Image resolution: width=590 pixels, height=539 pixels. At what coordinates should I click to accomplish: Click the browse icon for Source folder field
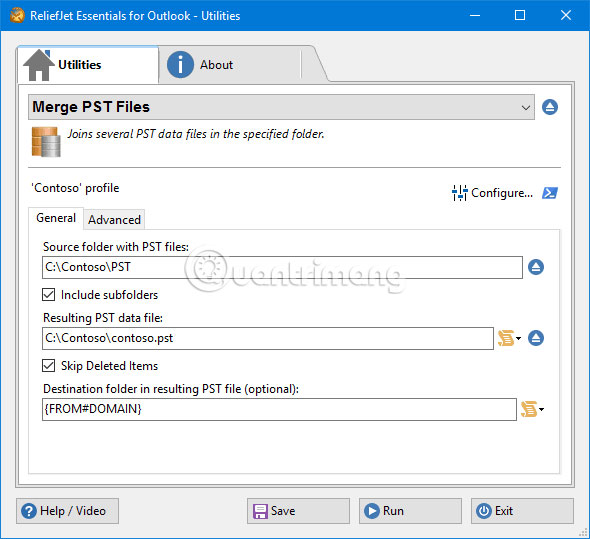pos(536,267)
